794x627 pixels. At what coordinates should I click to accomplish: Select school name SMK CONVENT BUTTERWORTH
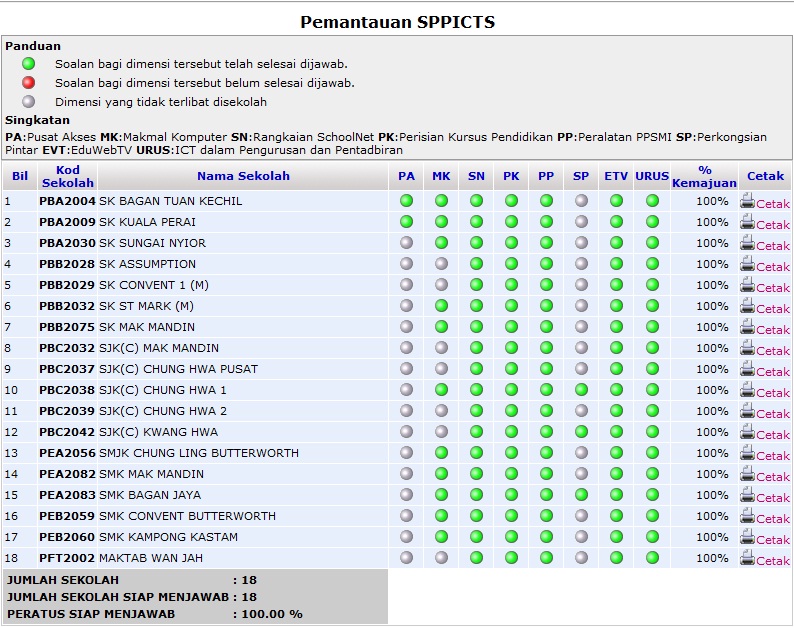[x=187, y=516]
